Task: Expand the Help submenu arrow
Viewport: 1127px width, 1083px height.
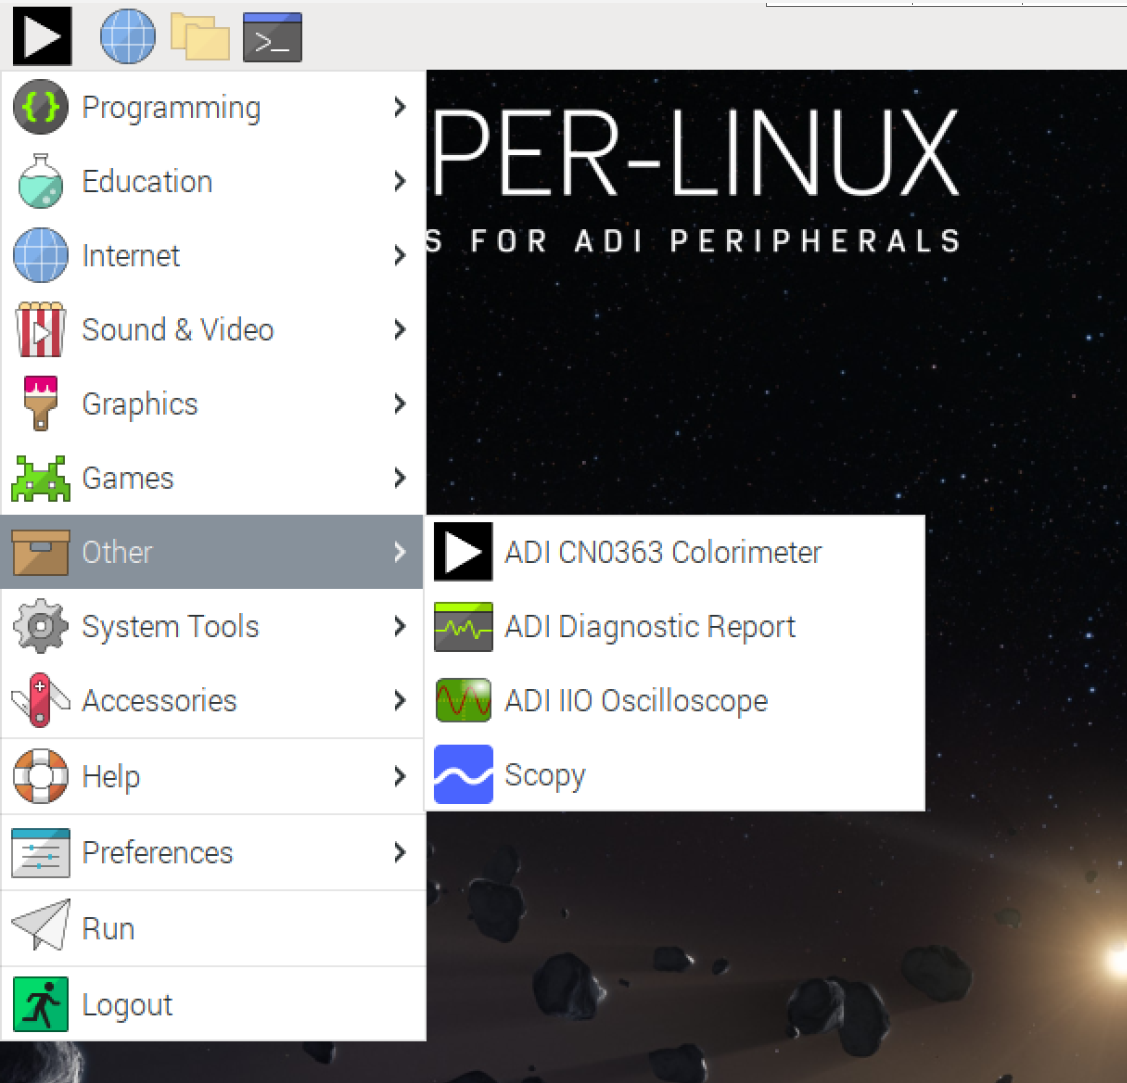Action: (400, 776)
